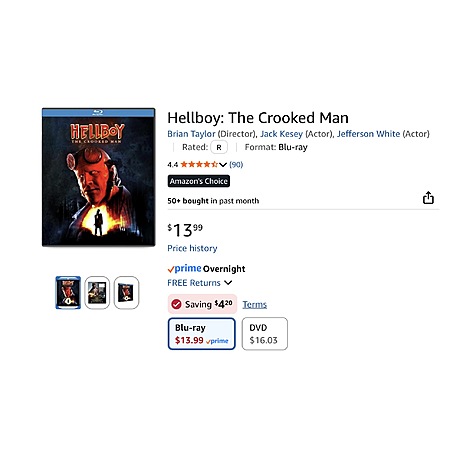Open the 90 reviews link

click(x=236, y=164)
